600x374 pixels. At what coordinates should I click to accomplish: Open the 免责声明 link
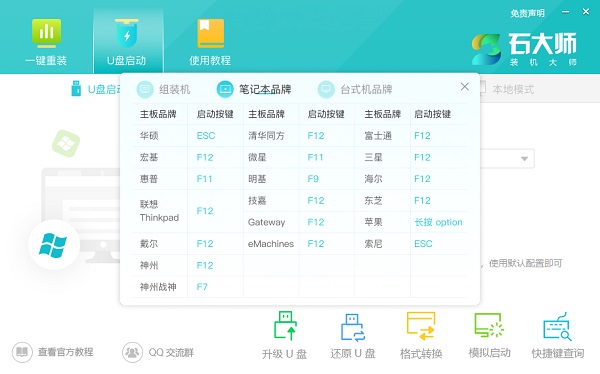[x=527, y=13]
